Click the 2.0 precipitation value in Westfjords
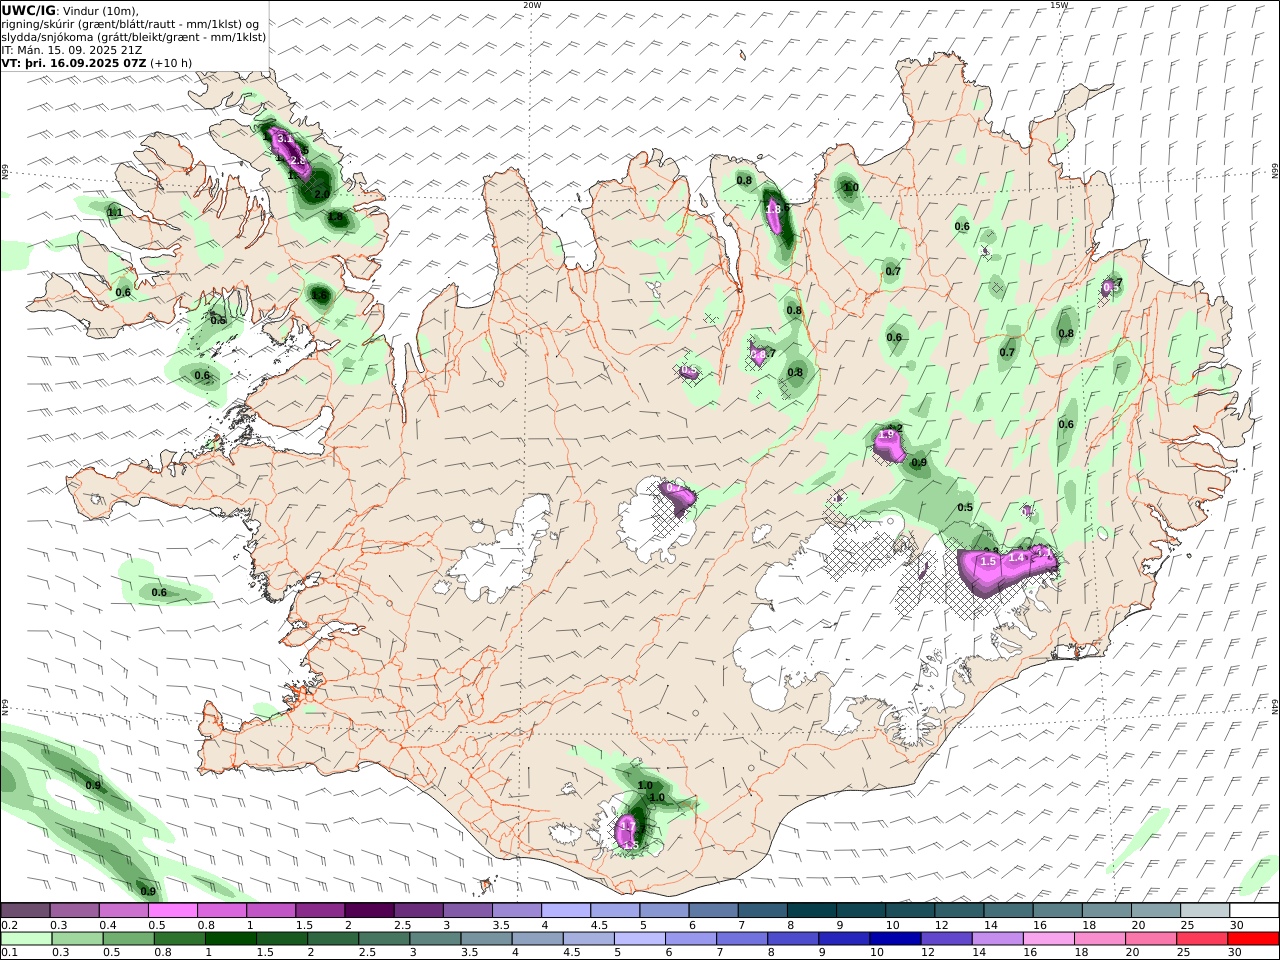 click(x=322, y=194)
